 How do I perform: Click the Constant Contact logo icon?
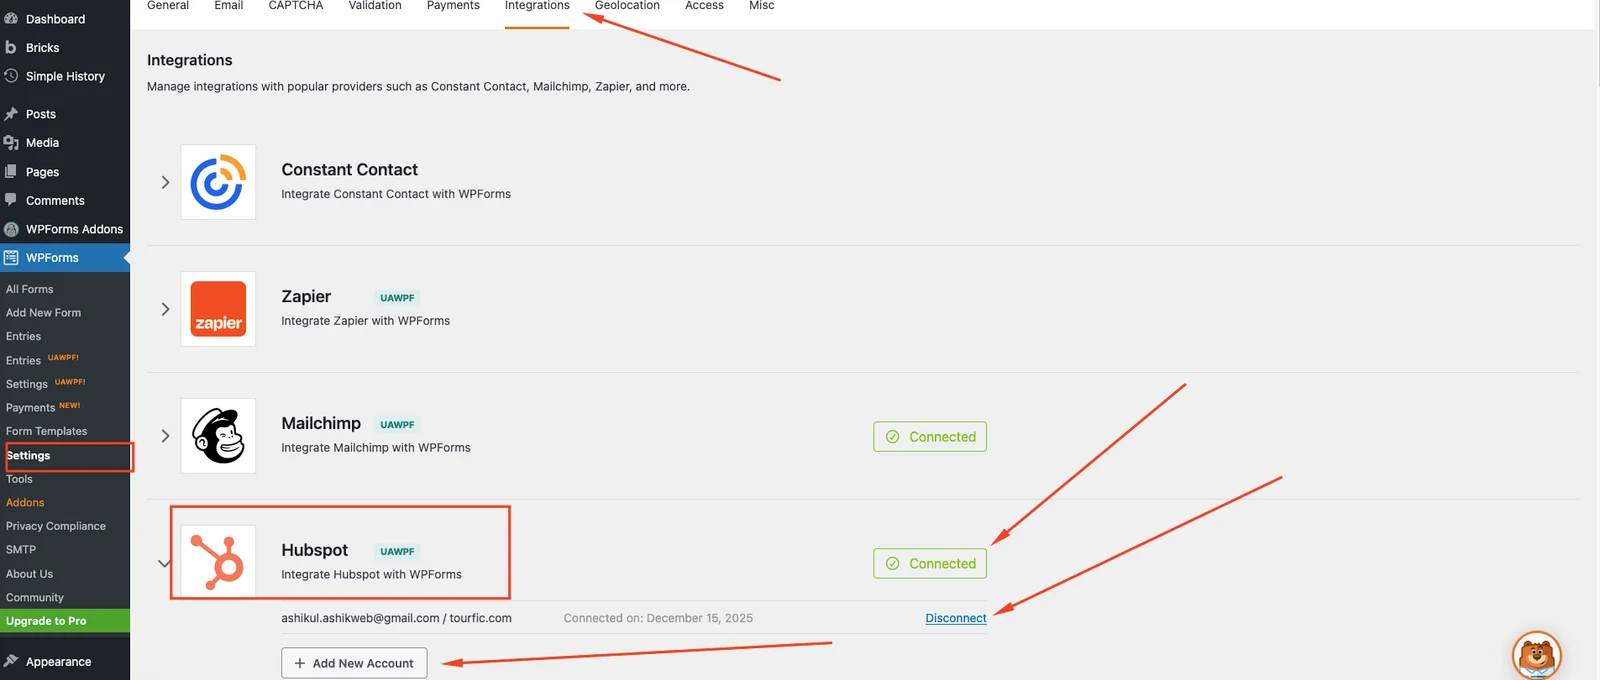[218, 182]
